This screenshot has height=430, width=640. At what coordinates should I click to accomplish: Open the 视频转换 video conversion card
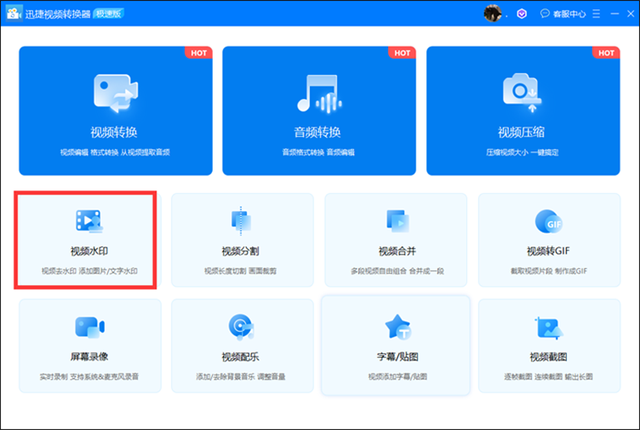click(x=116, y=110)
